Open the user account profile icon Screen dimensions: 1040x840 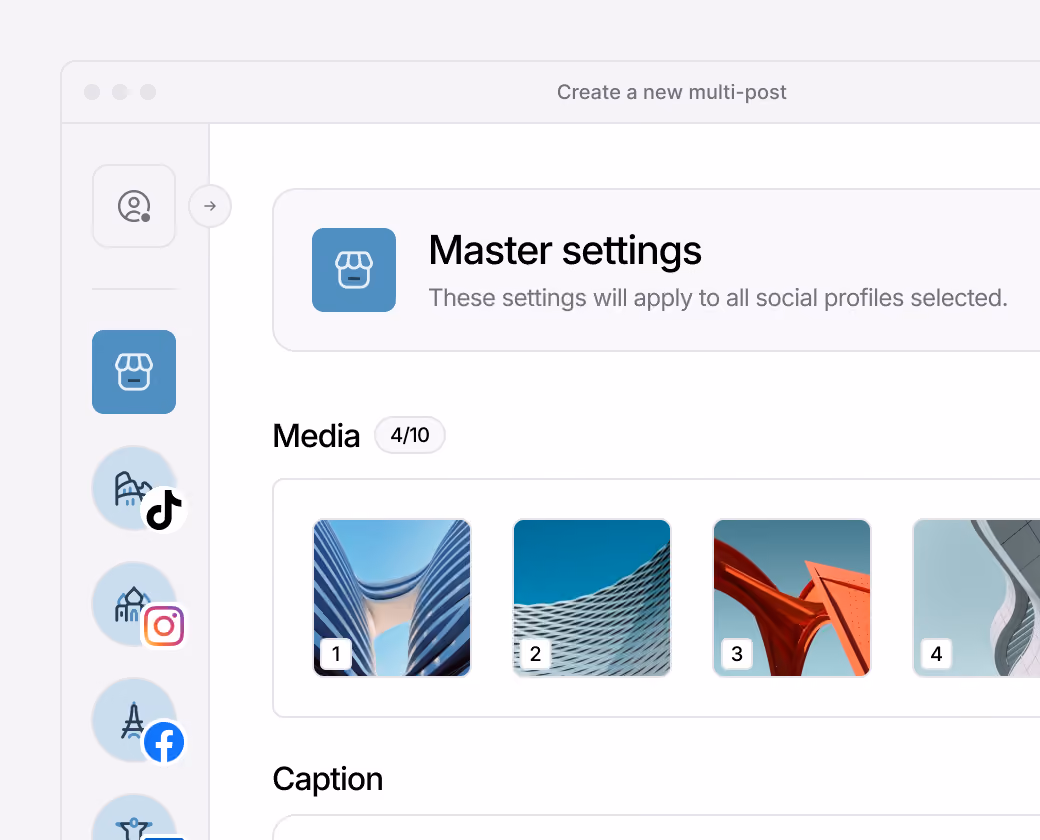(134, 206)
